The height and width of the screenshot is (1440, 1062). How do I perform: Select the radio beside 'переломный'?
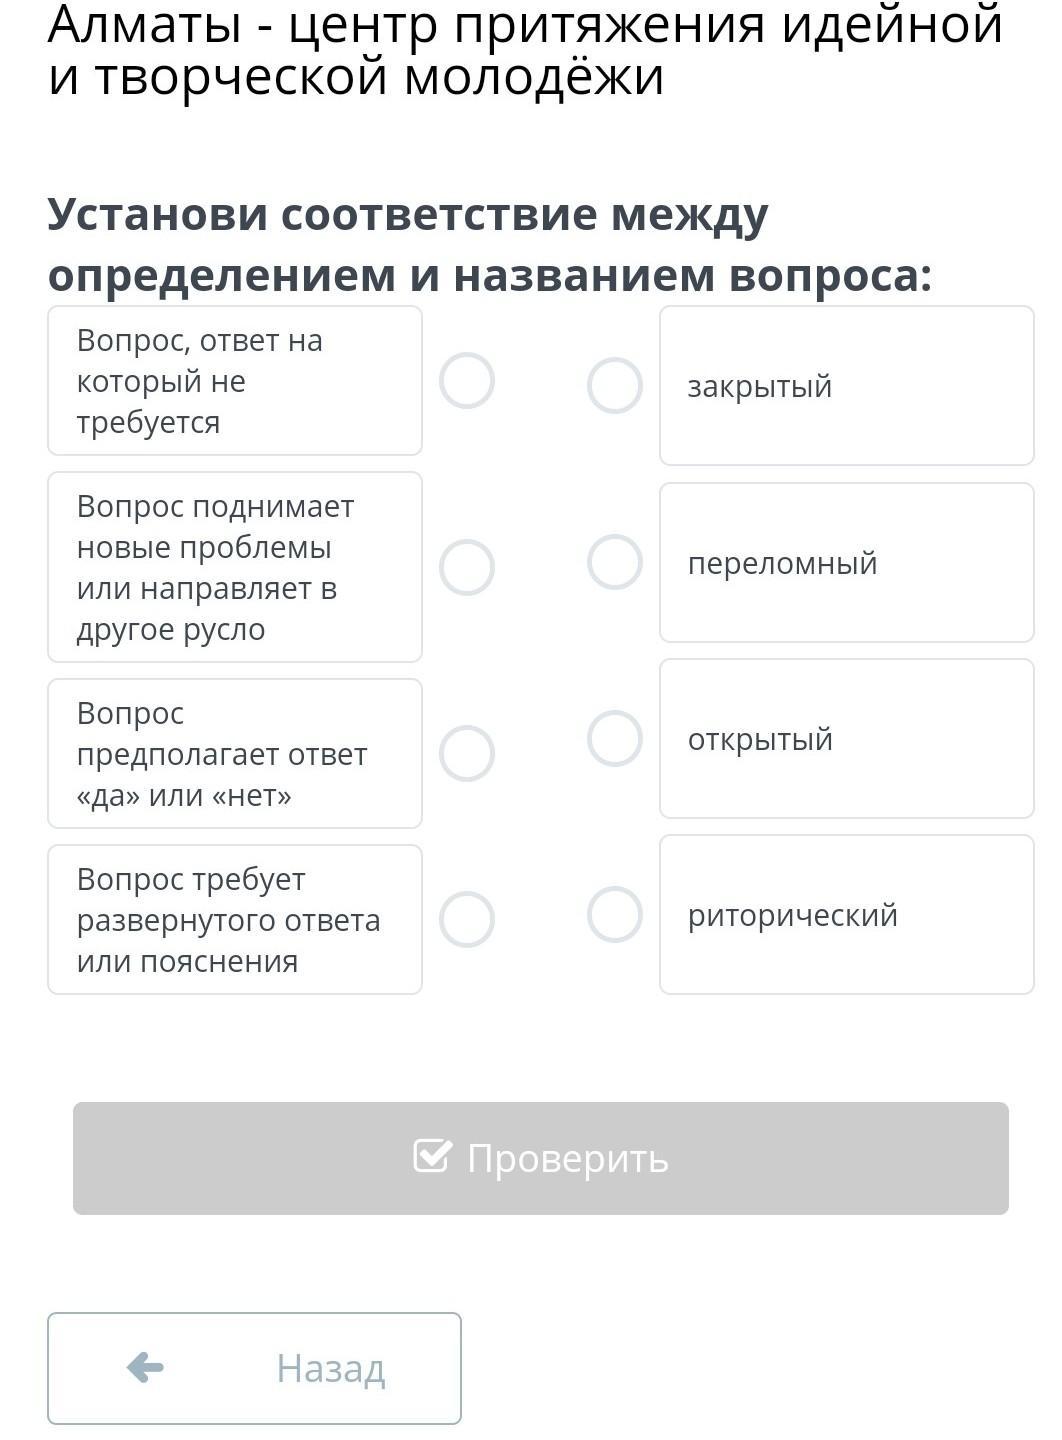614,562
